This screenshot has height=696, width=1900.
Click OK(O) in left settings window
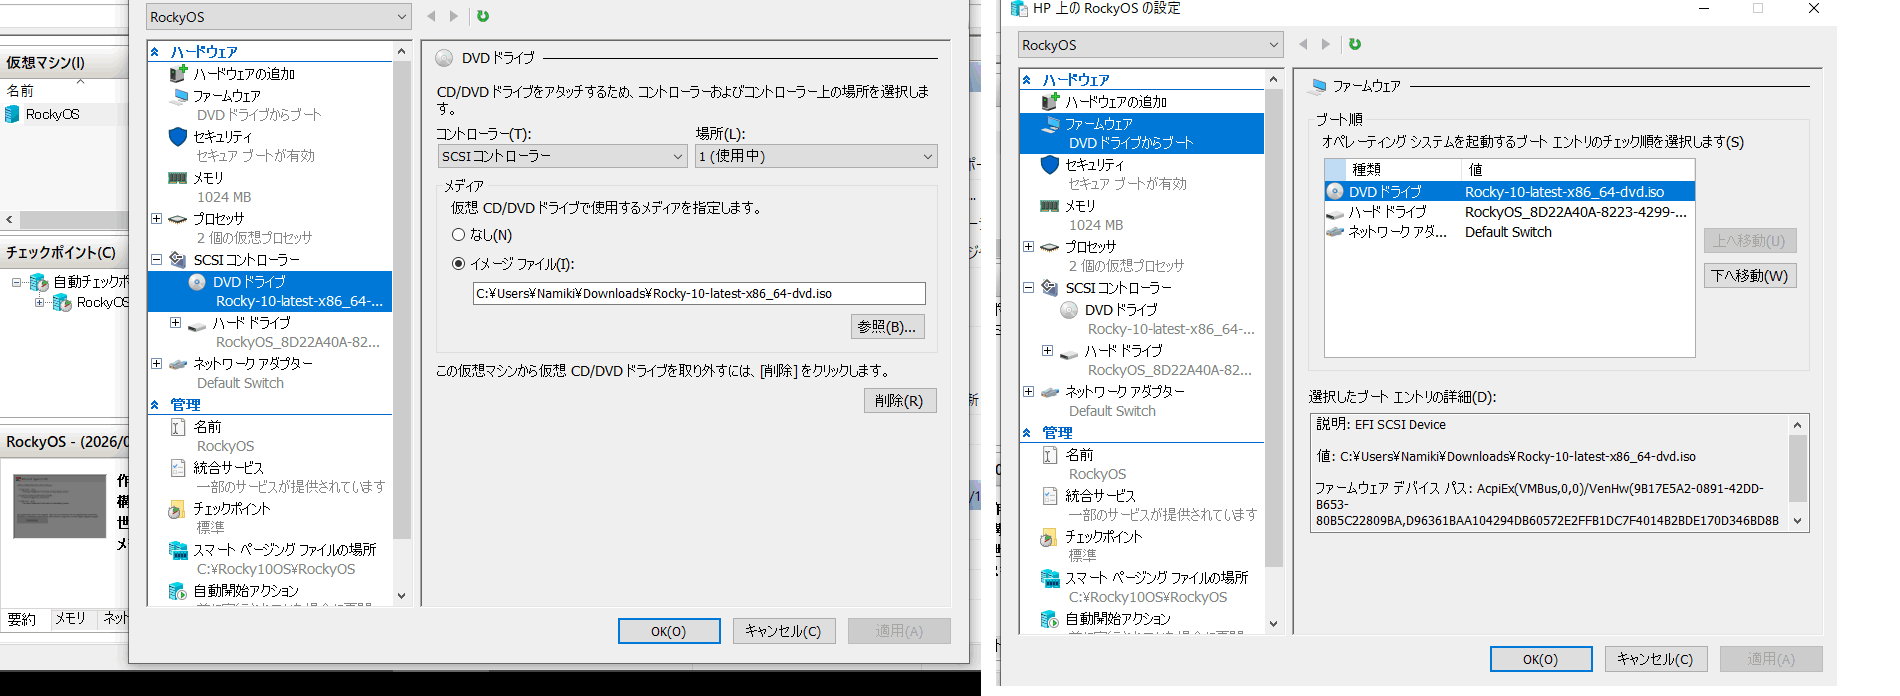point(669,631)
